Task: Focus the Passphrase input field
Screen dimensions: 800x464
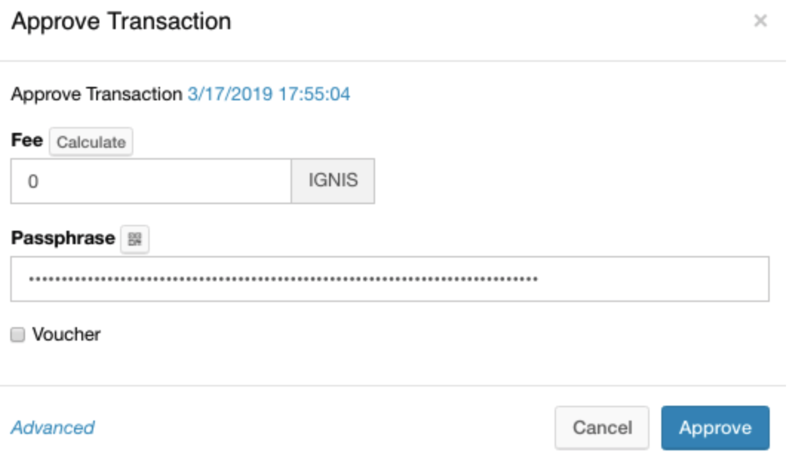Action: pos(389,279)
